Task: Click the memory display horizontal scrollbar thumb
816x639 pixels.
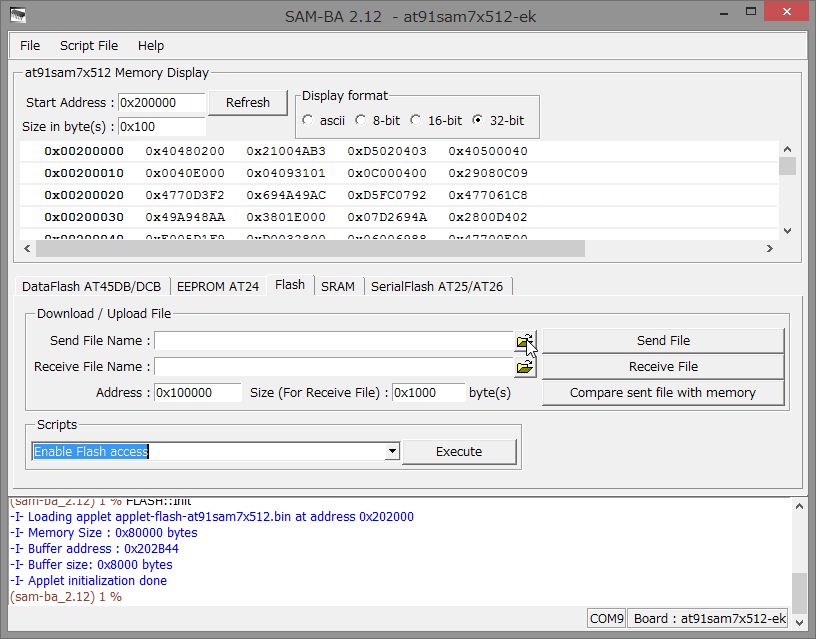Action: pos(310,249)
